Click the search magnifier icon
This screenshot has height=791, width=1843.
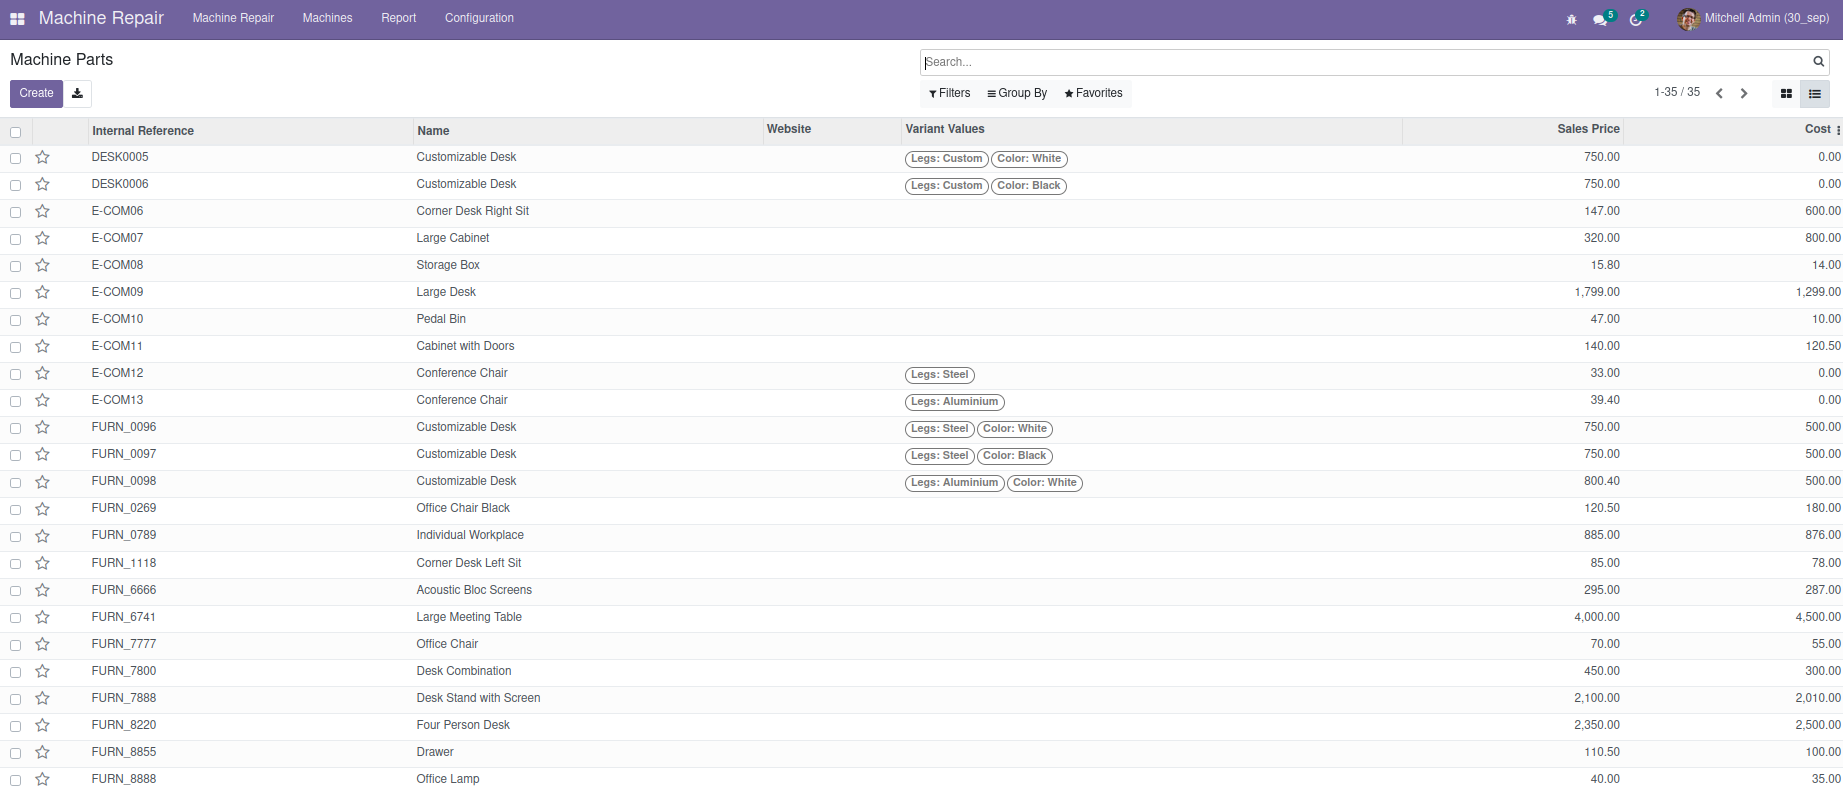[x=1819, y=62]
